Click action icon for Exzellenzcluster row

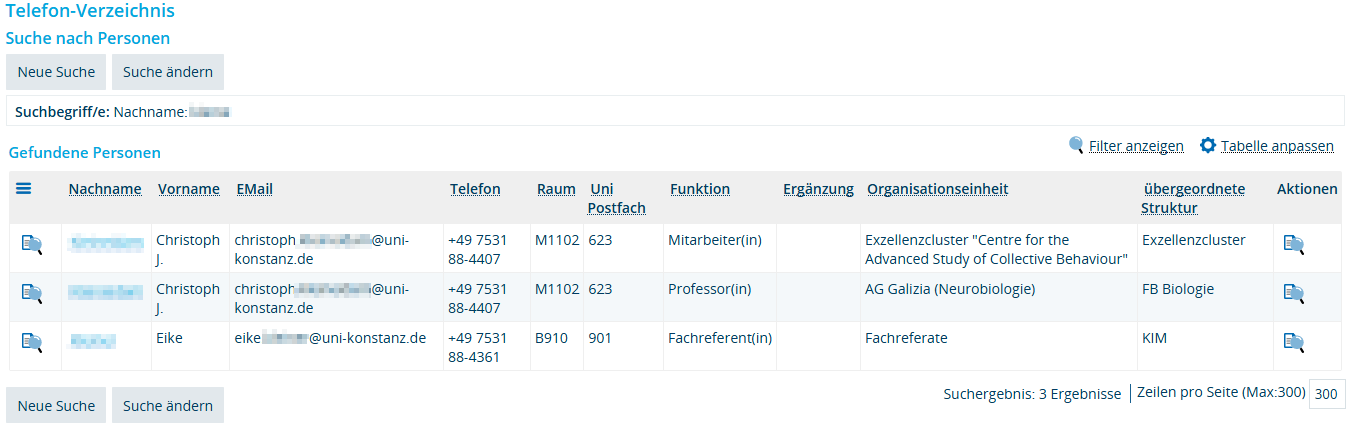(x=1294, y=244)
